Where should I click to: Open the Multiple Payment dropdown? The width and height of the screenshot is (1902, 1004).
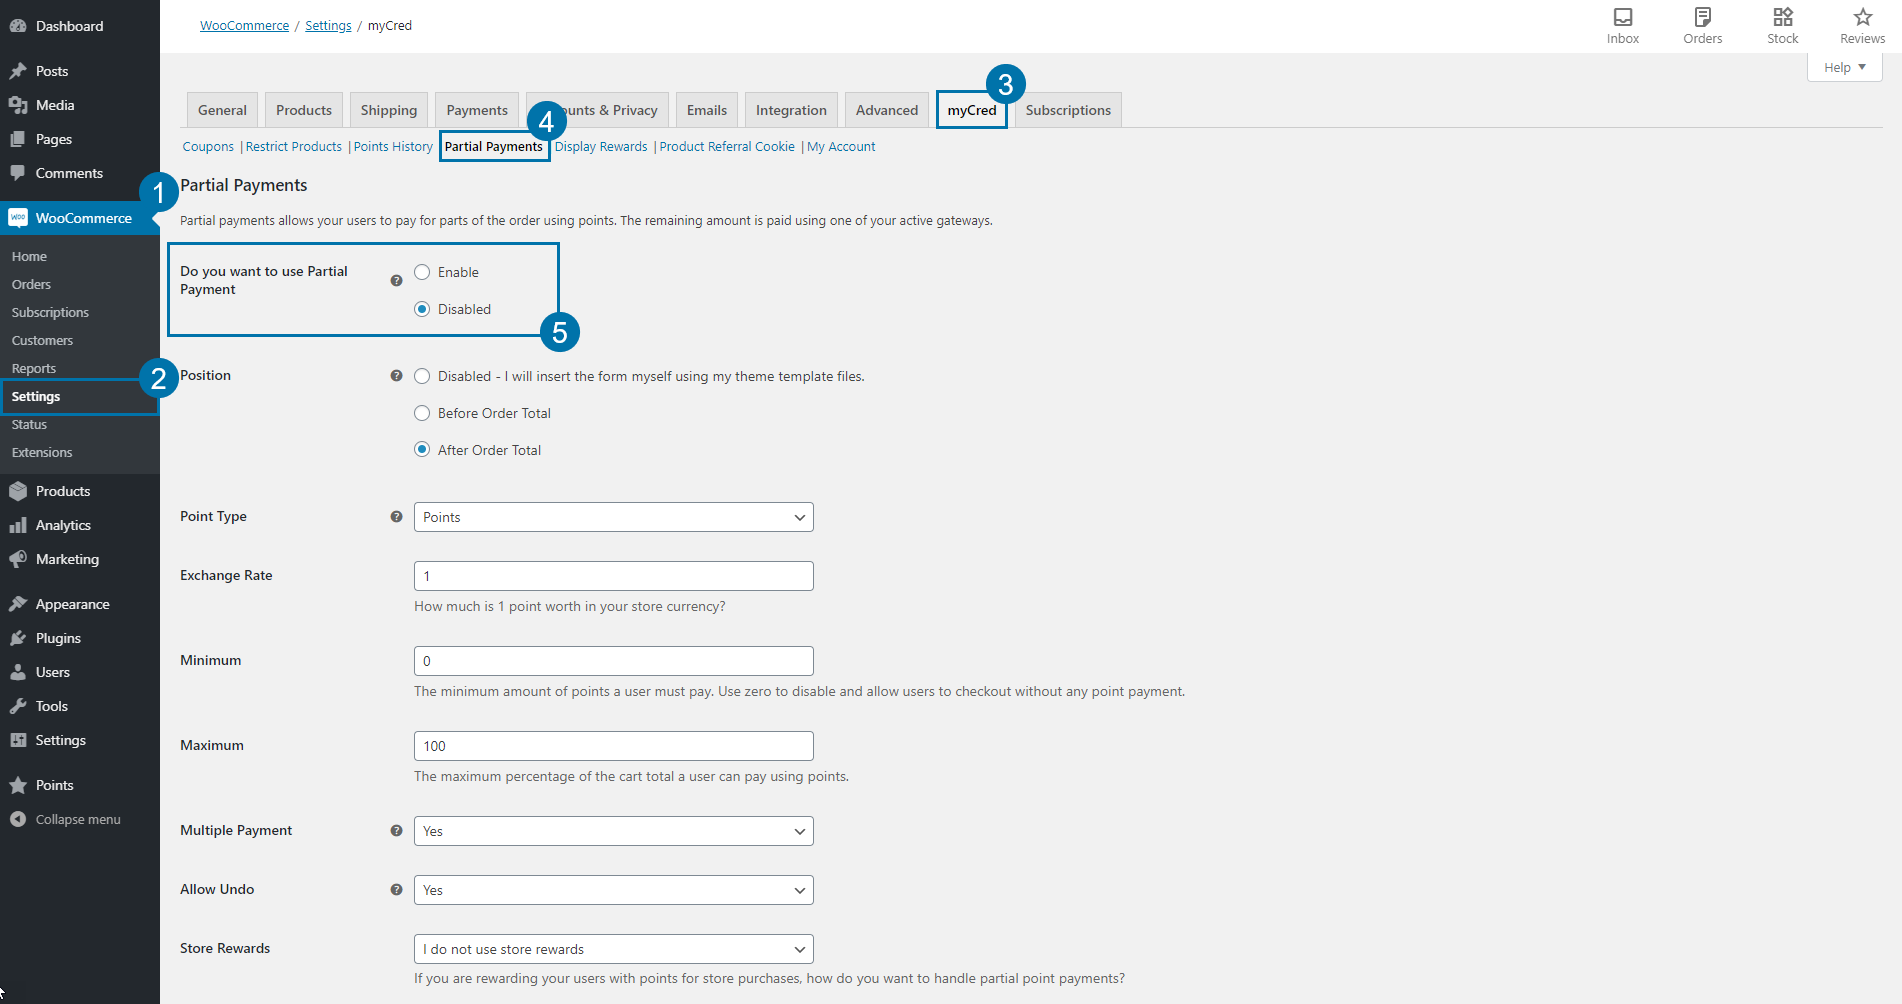point(614,831)
